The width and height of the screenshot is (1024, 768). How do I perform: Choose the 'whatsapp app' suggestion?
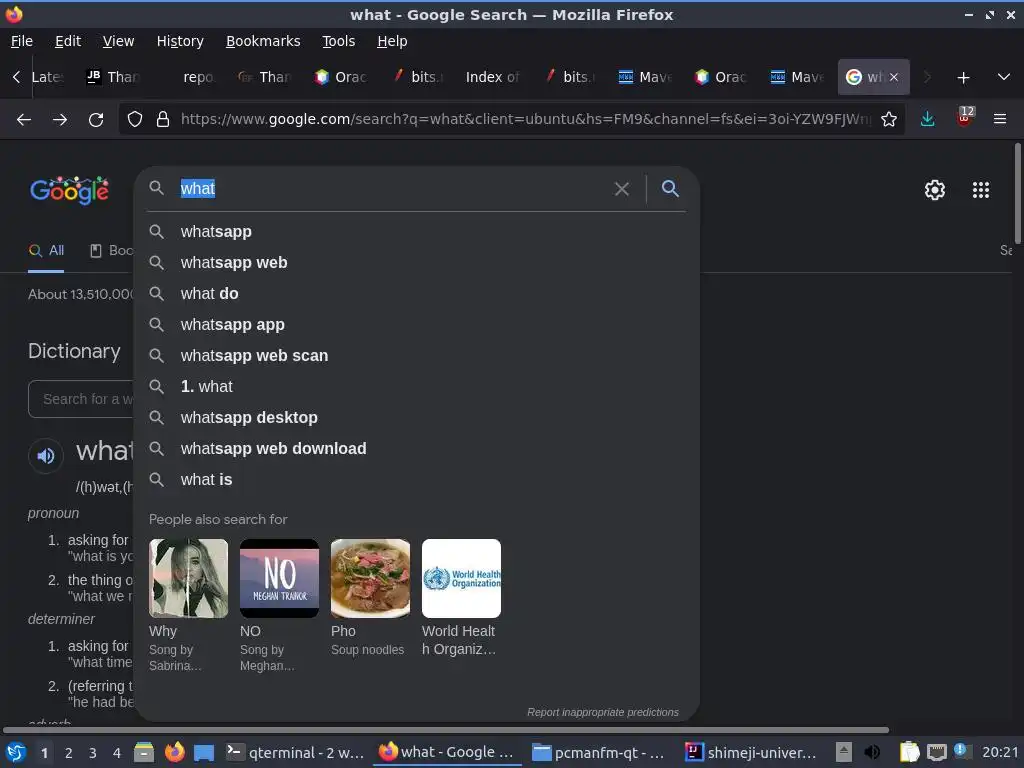pos(417,325)
